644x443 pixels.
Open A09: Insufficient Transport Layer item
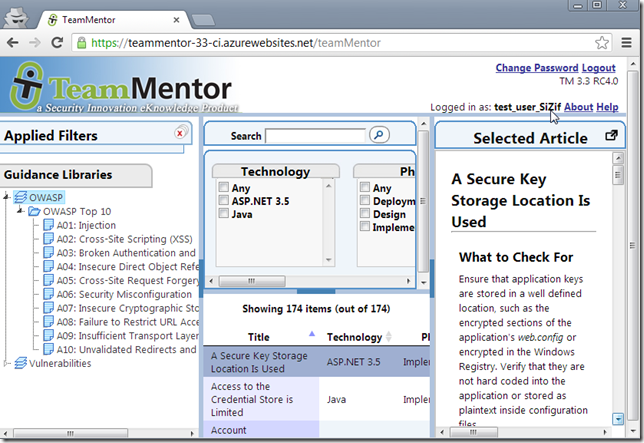click(128, 336)
